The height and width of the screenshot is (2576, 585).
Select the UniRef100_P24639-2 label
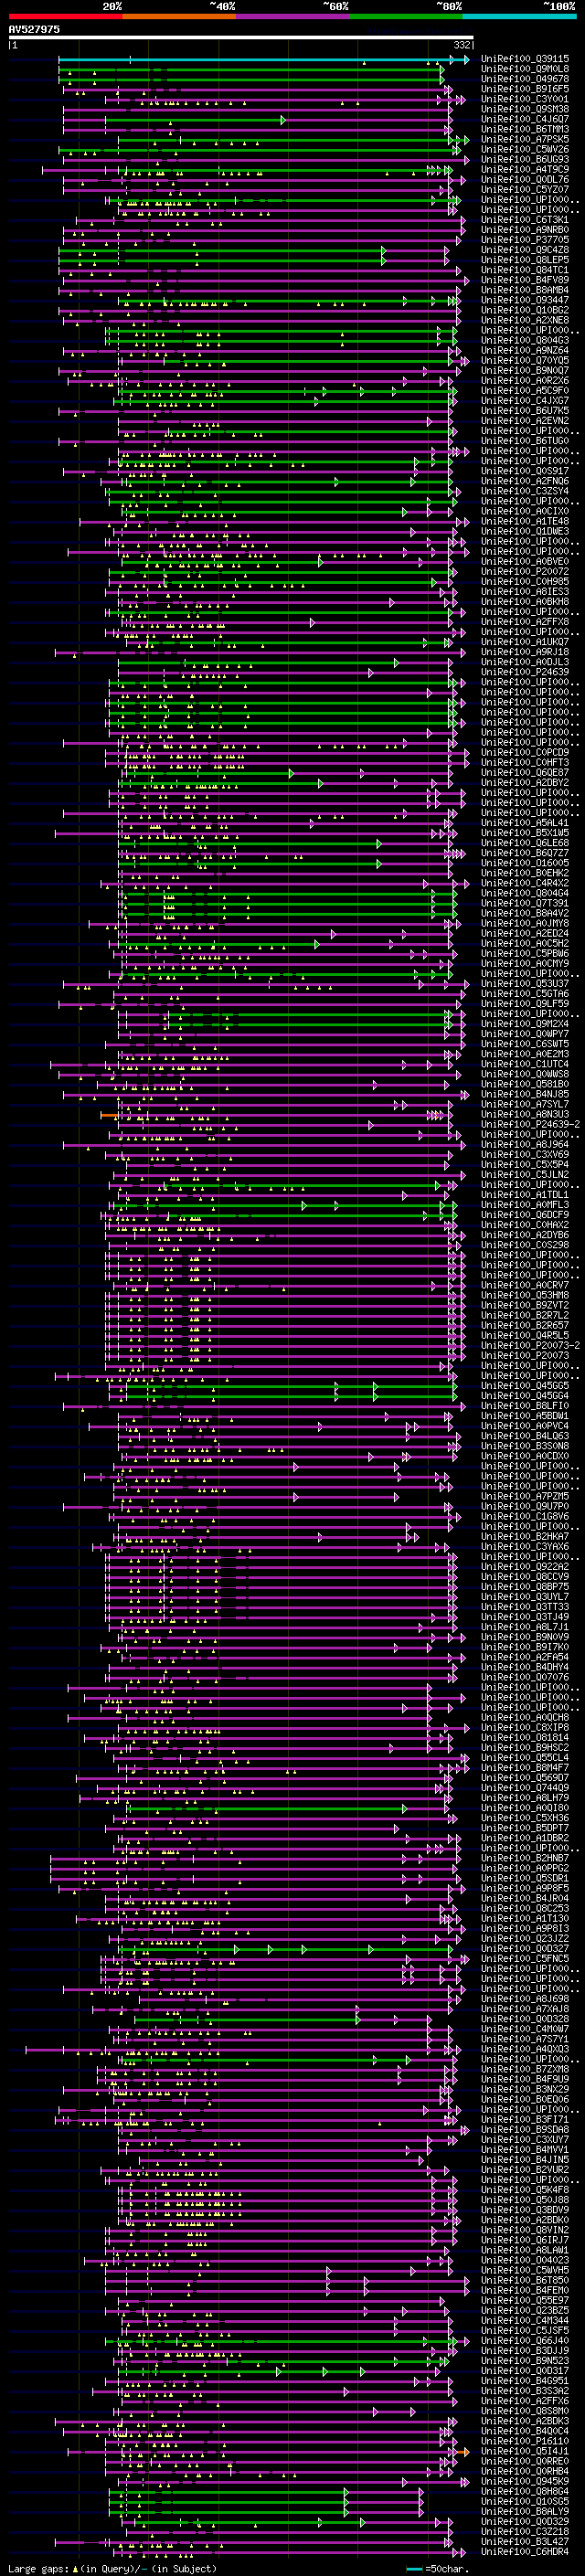531,1124
